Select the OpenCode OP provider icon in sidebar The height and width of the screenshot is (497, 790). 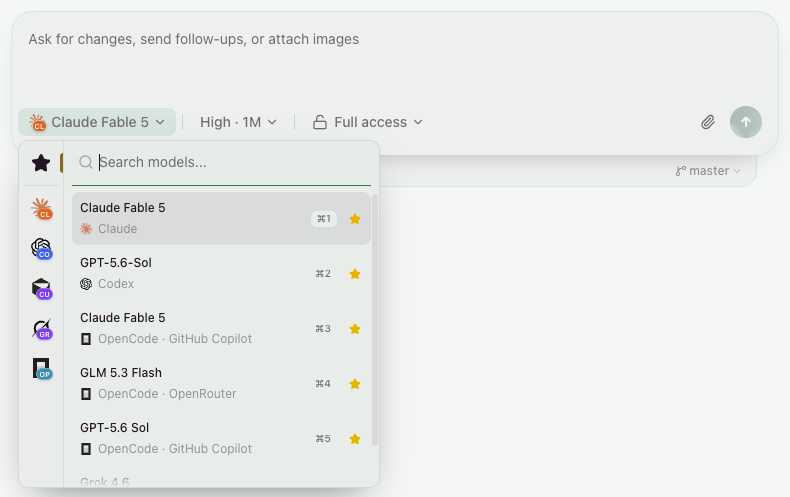(42, 368)
